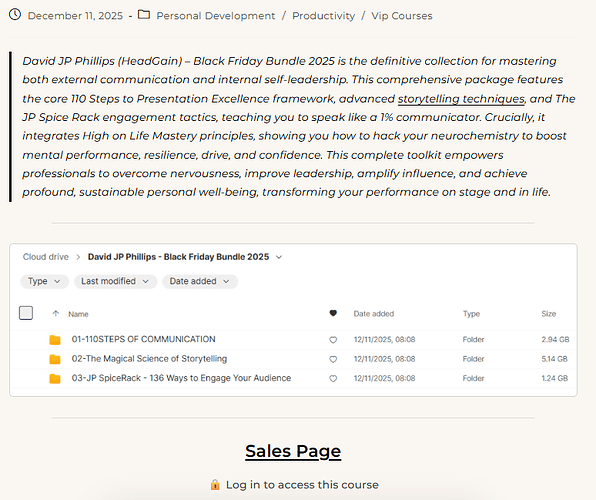596x500 pixels.
Task: Click the clock icon beside the post date
Action: (15, 15)
